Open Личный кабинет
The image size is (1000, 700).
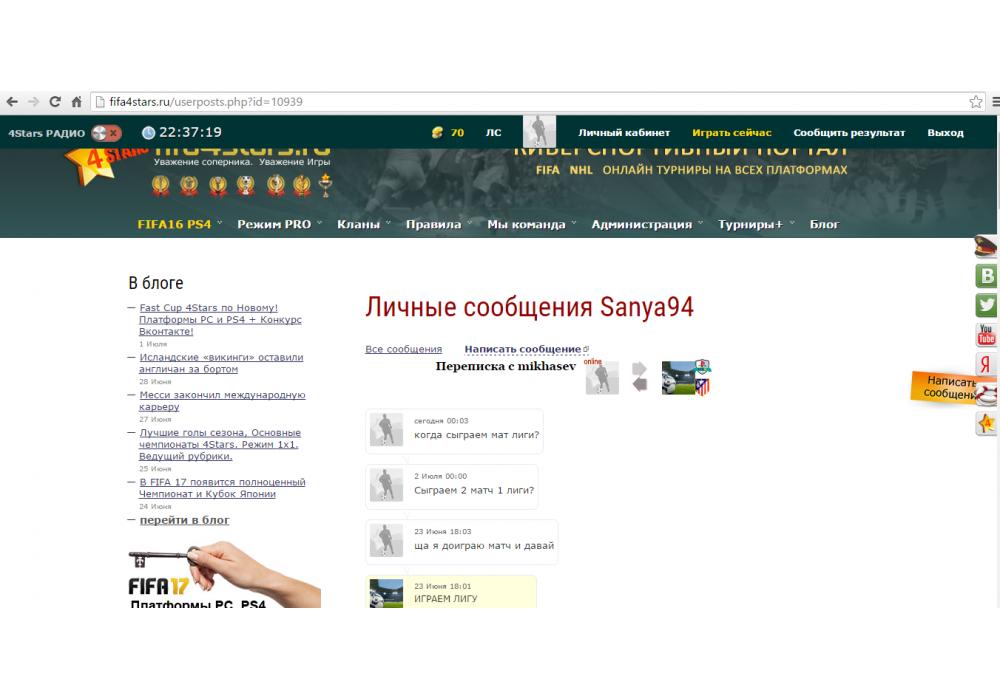click(x=624, y=133)
